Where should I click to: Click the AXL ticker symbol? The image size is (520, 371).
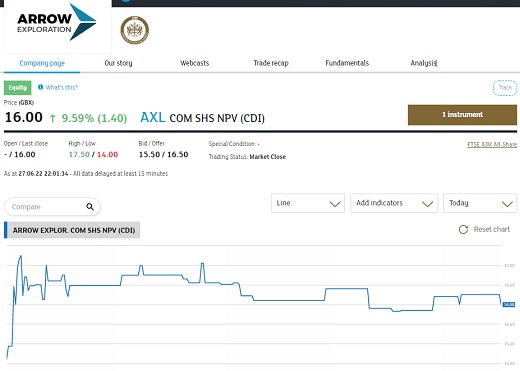point(153,117)
